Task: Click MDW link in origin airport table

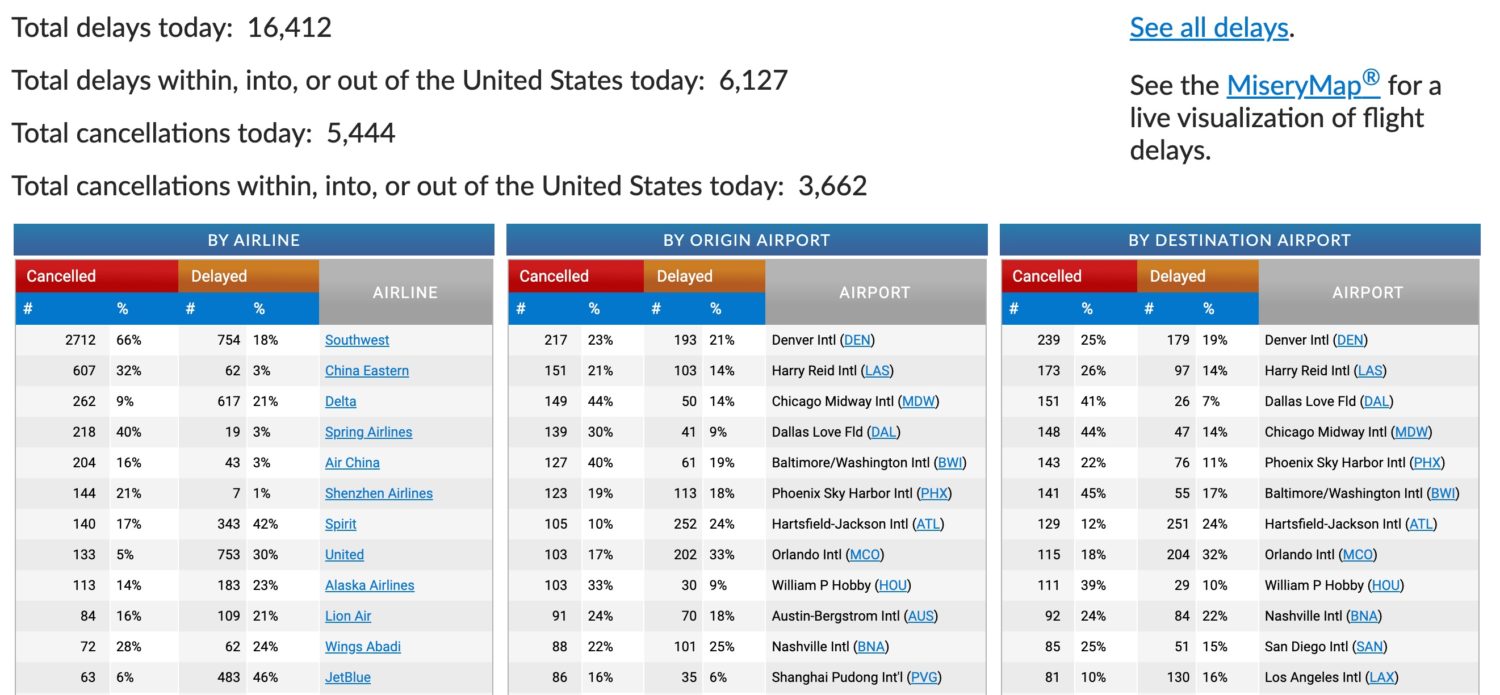Action: coord(920,401)
